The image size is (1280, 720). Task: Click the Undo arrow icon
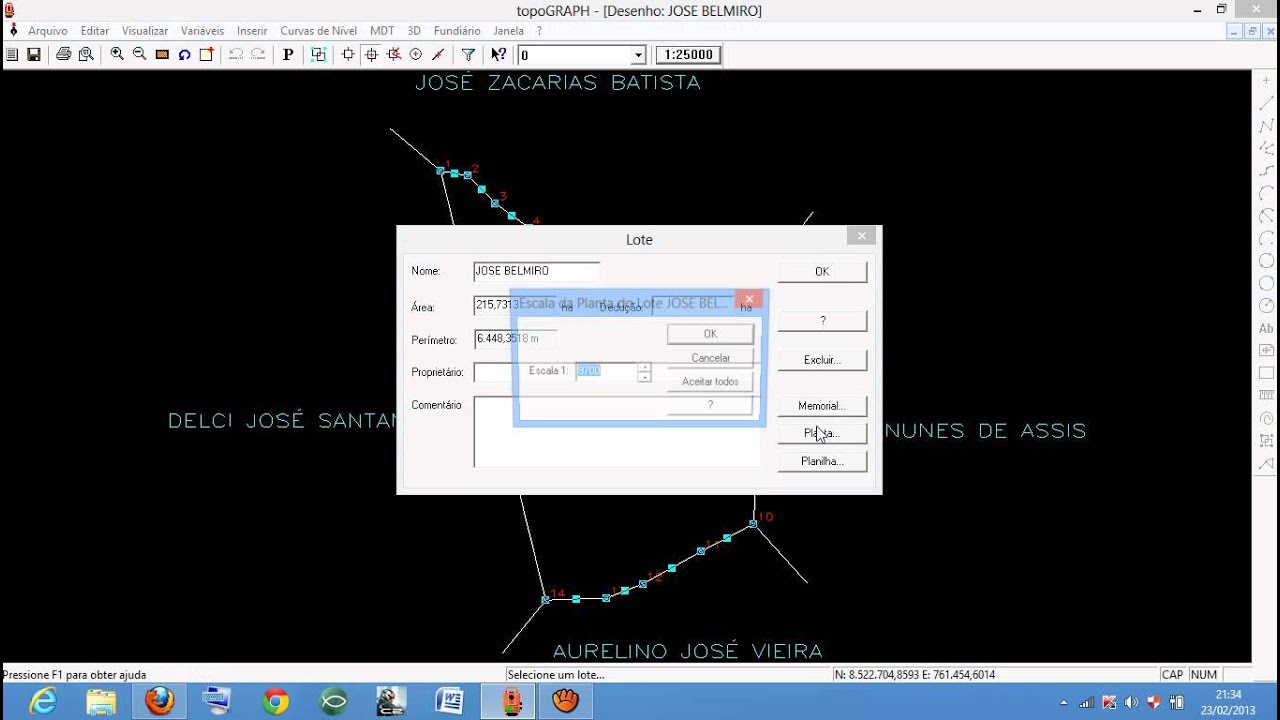pyautogui.click(x=235, y=55)
